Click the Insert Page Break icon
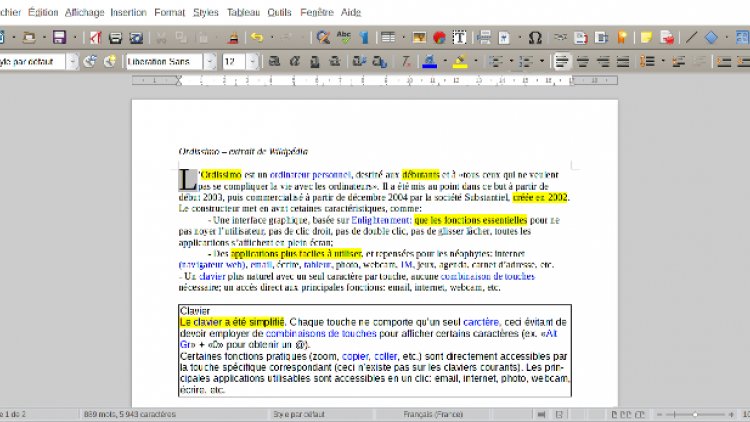 [x=484, y=37]
